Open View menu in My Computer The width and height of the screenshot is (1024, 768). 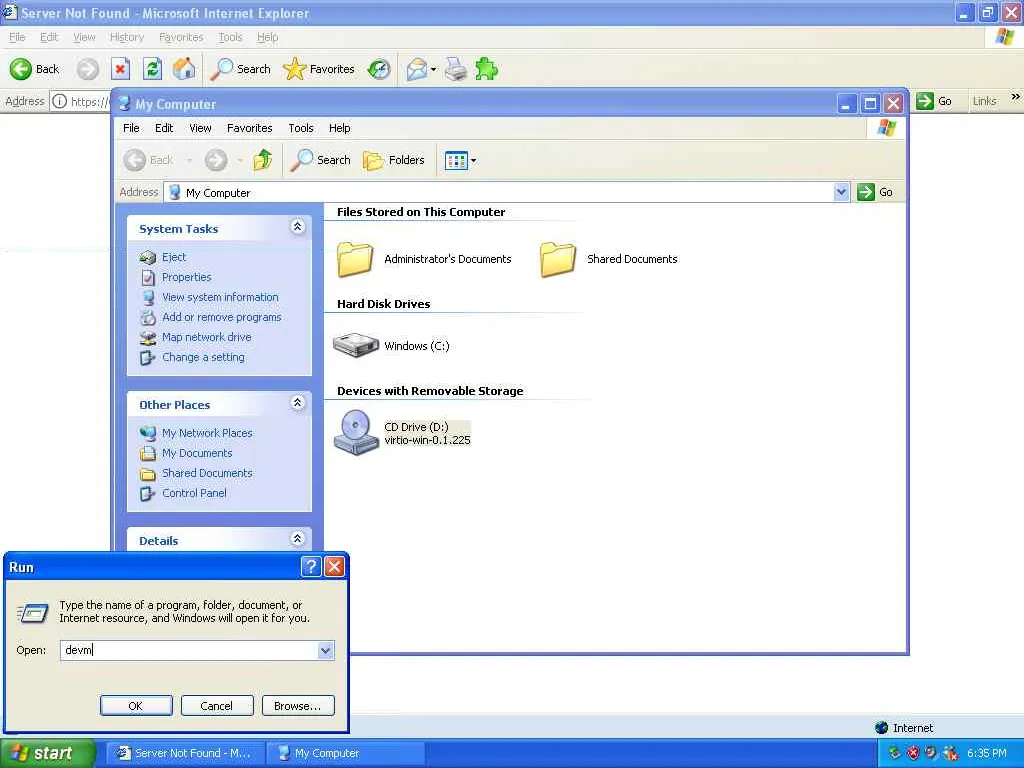click(x=200, y=128)
